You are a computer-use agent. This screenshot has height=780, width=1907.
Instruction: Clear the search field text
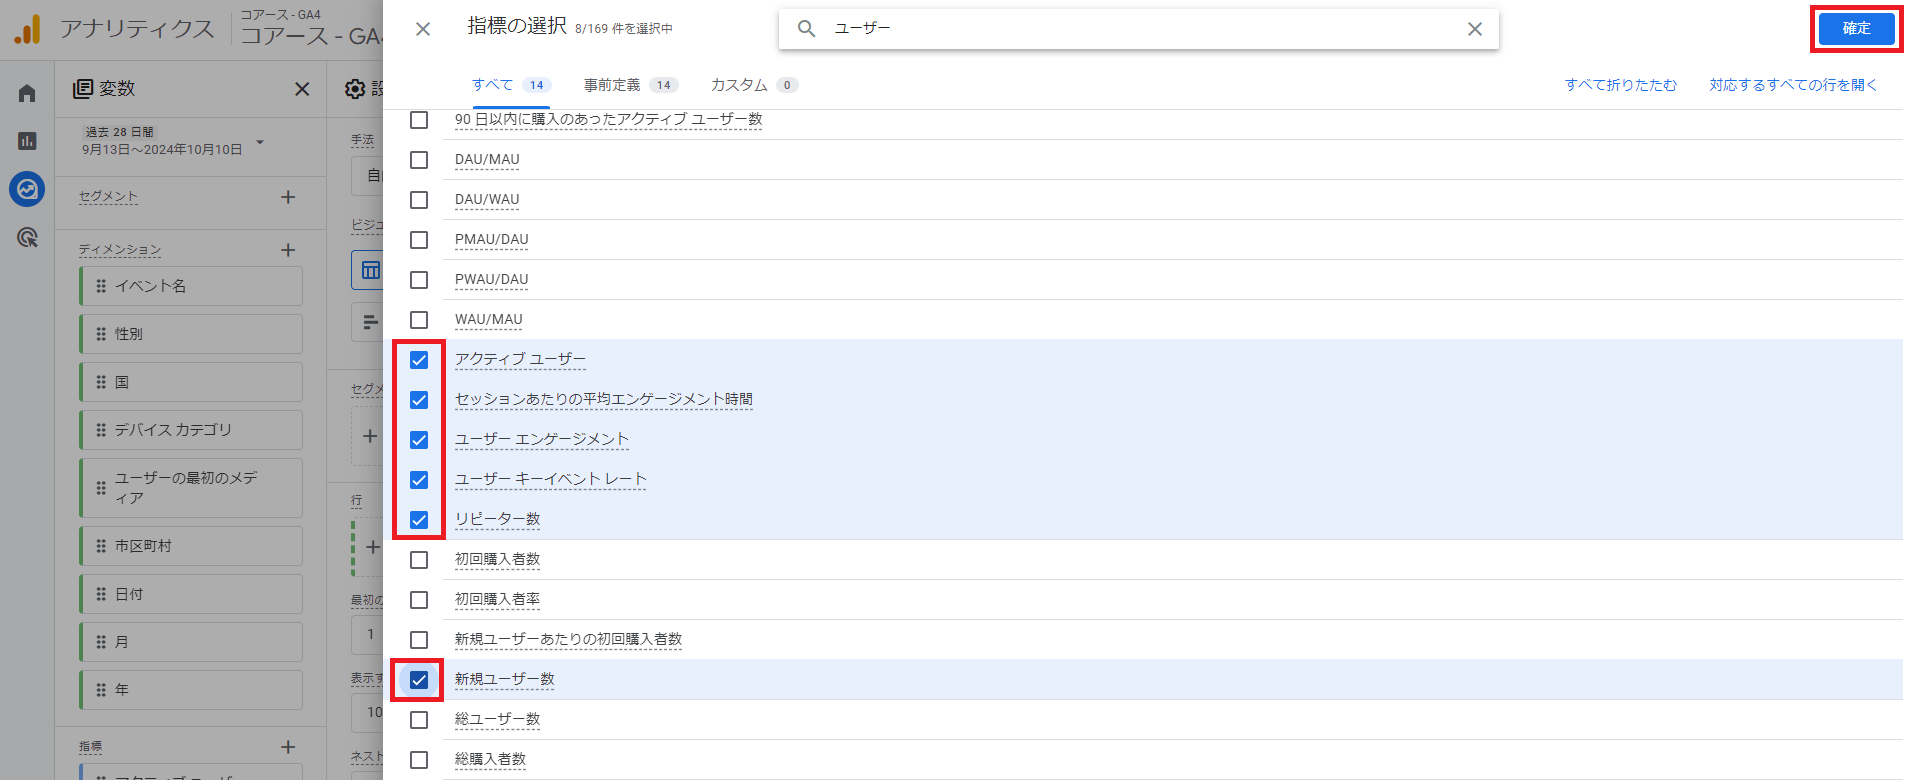click(x=1474, y=29)
